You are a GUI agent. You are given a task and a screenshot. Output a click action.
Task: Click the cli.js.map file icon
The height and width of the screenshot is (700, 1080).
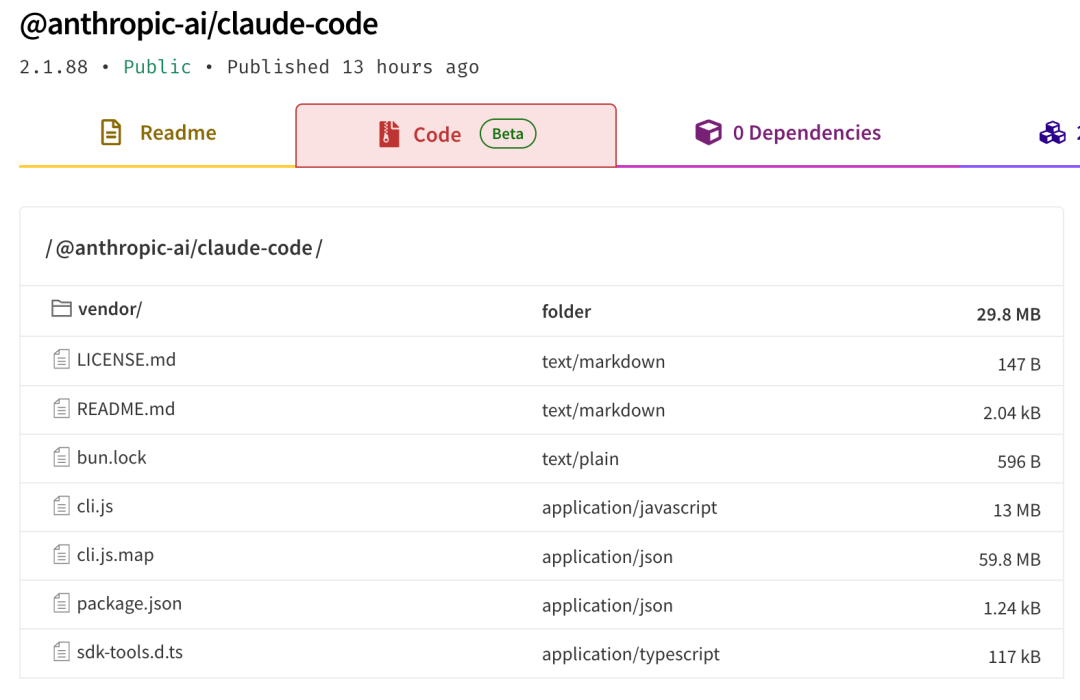click(62, 555)
